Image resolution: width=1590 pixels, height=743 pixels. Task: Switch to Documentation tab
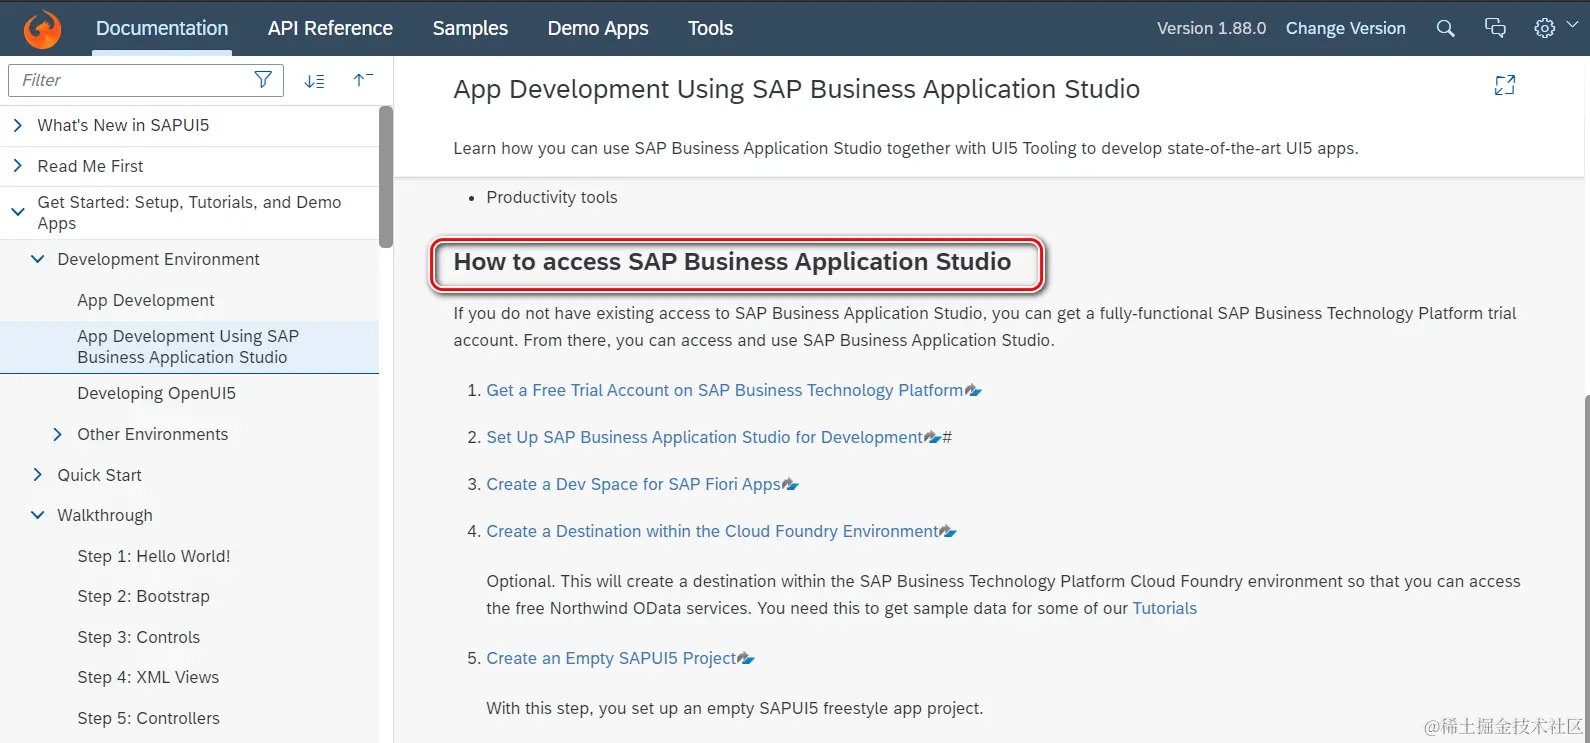coord(162,28)
